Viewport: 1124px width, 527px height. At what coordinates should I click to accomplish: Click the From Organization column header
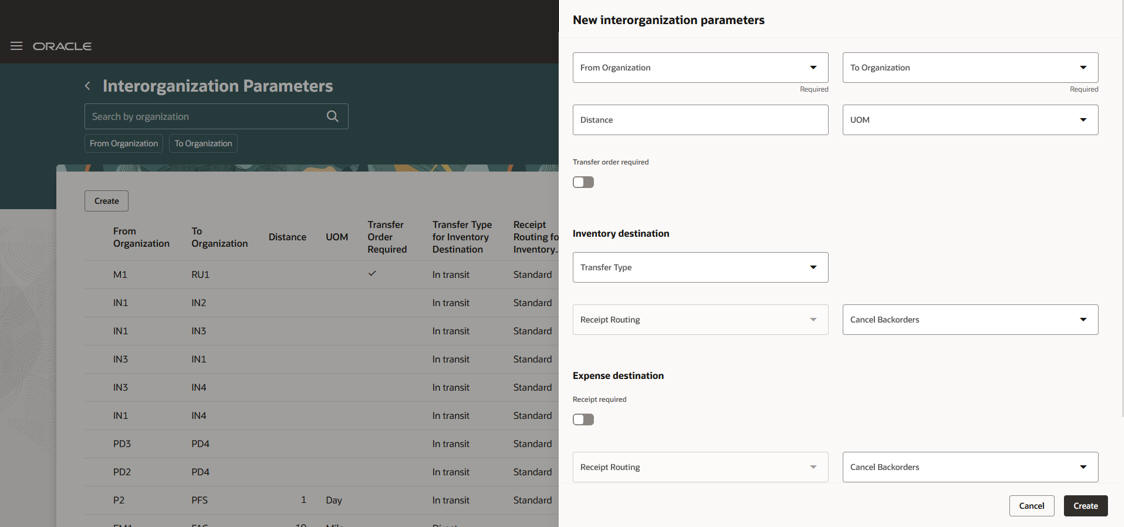pyautogui.click(x=141, y=237)
